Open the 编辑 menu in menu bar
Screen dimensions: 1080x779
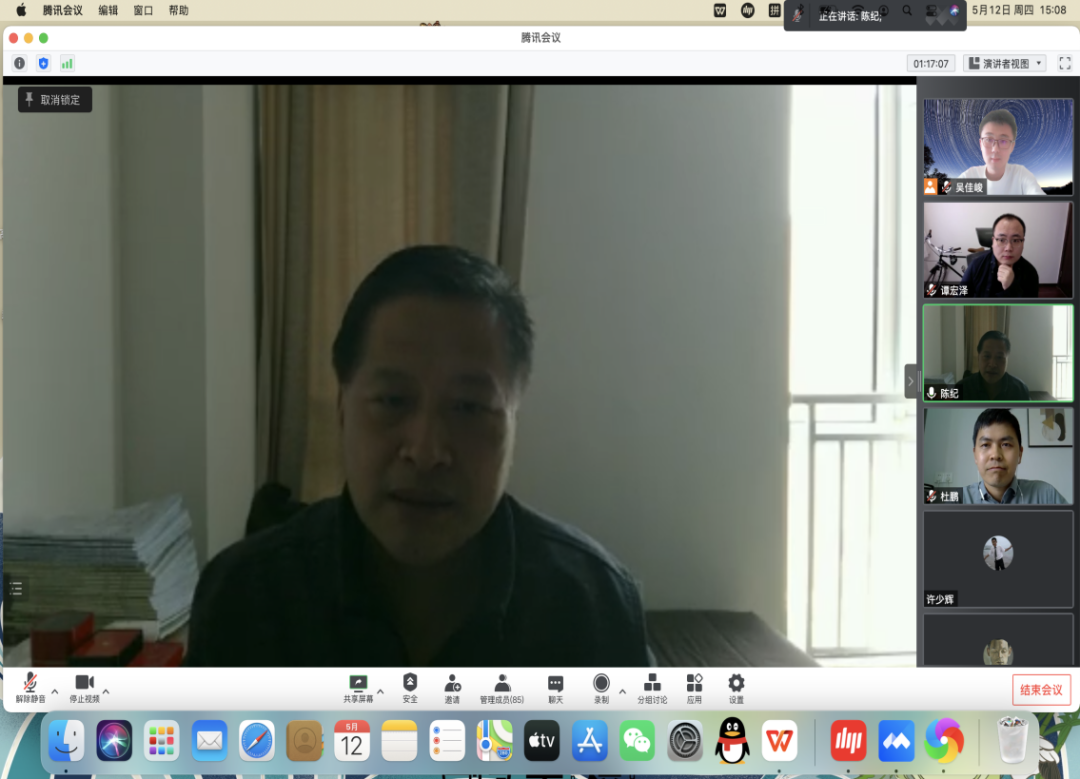pyautogui.click(x=108, y=10)
